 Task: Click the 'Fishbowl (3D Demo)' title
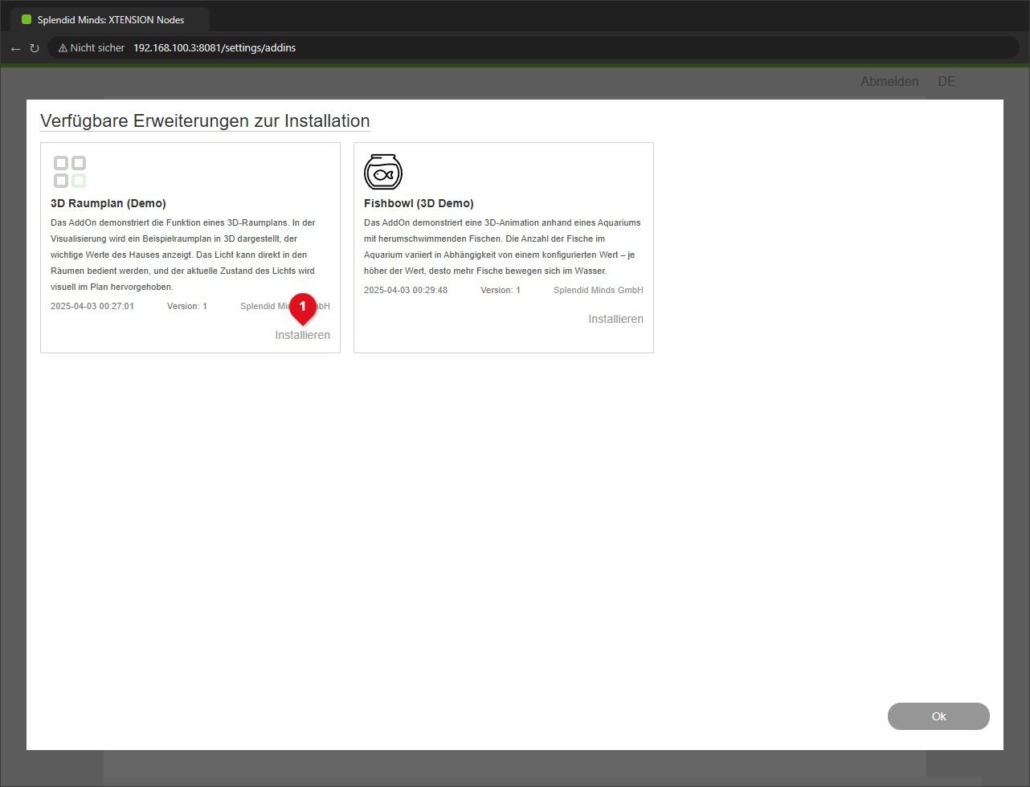click(x=418, y=203)
